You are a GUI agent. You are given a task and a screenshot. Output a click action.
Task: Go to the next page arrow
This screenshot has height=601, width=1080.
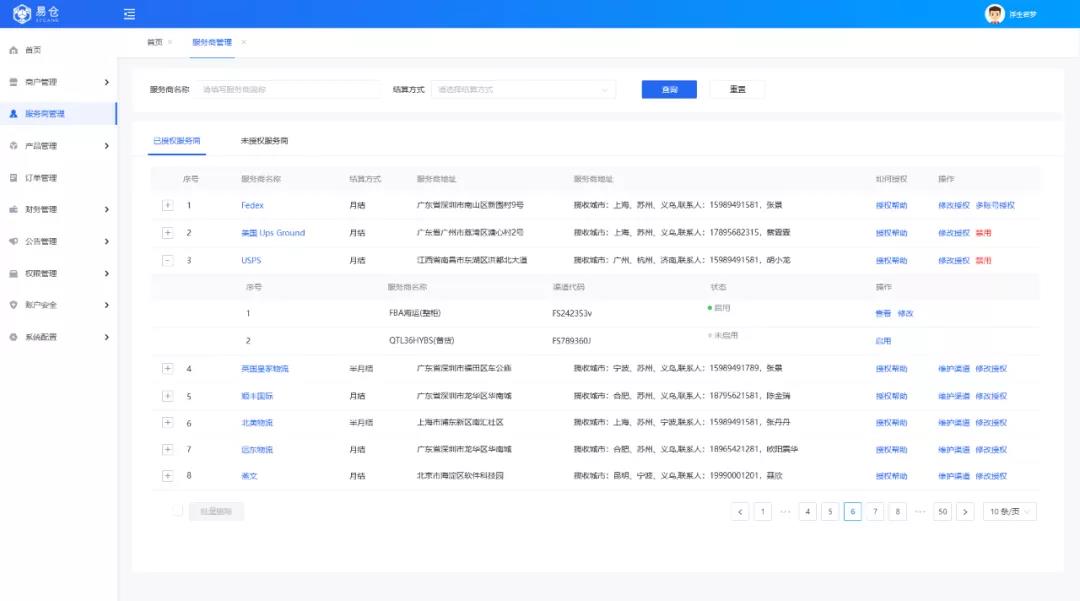click(x=965, y=512)
